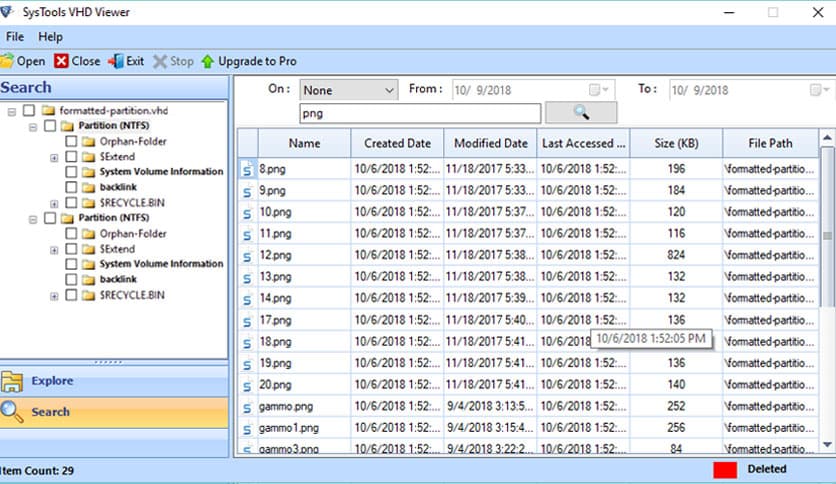Open the Help menu
This screenshot has height=484, width=836.
click(x=50, y=37)
